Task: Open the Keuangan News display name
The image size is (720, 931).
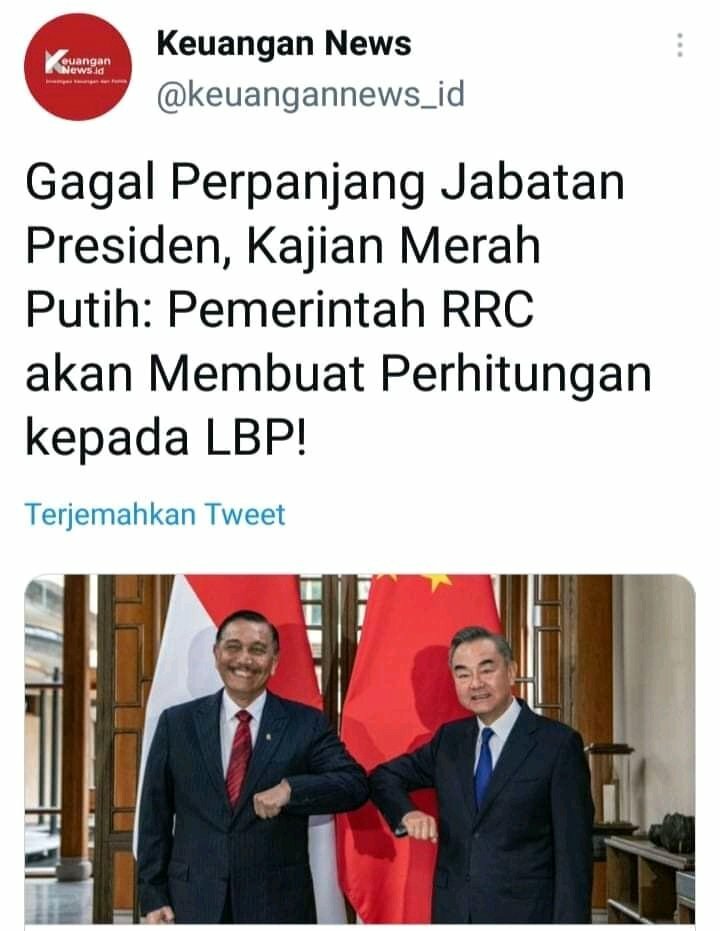Action: click(x=284, y=44)
